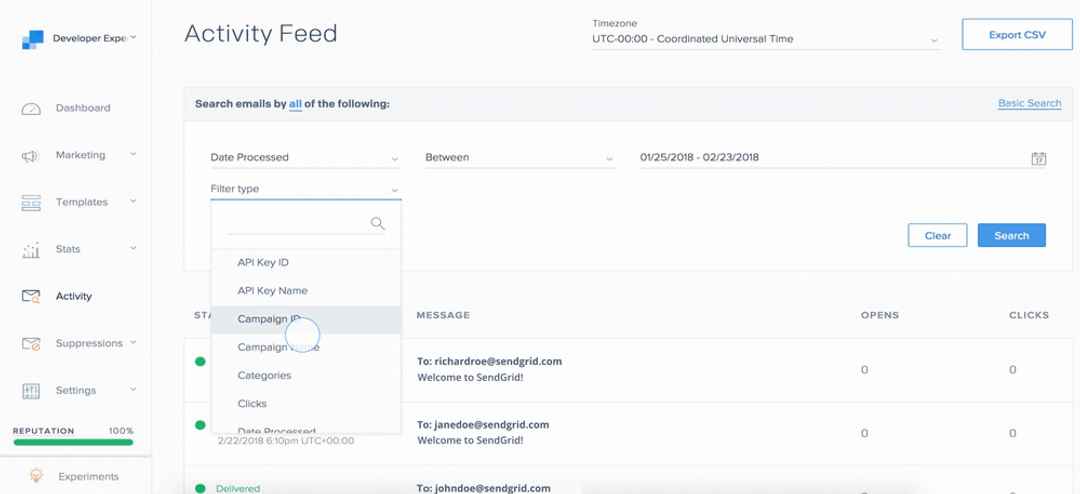
Task: Expand the Stats submenu chevron
Action: [133, 247]
